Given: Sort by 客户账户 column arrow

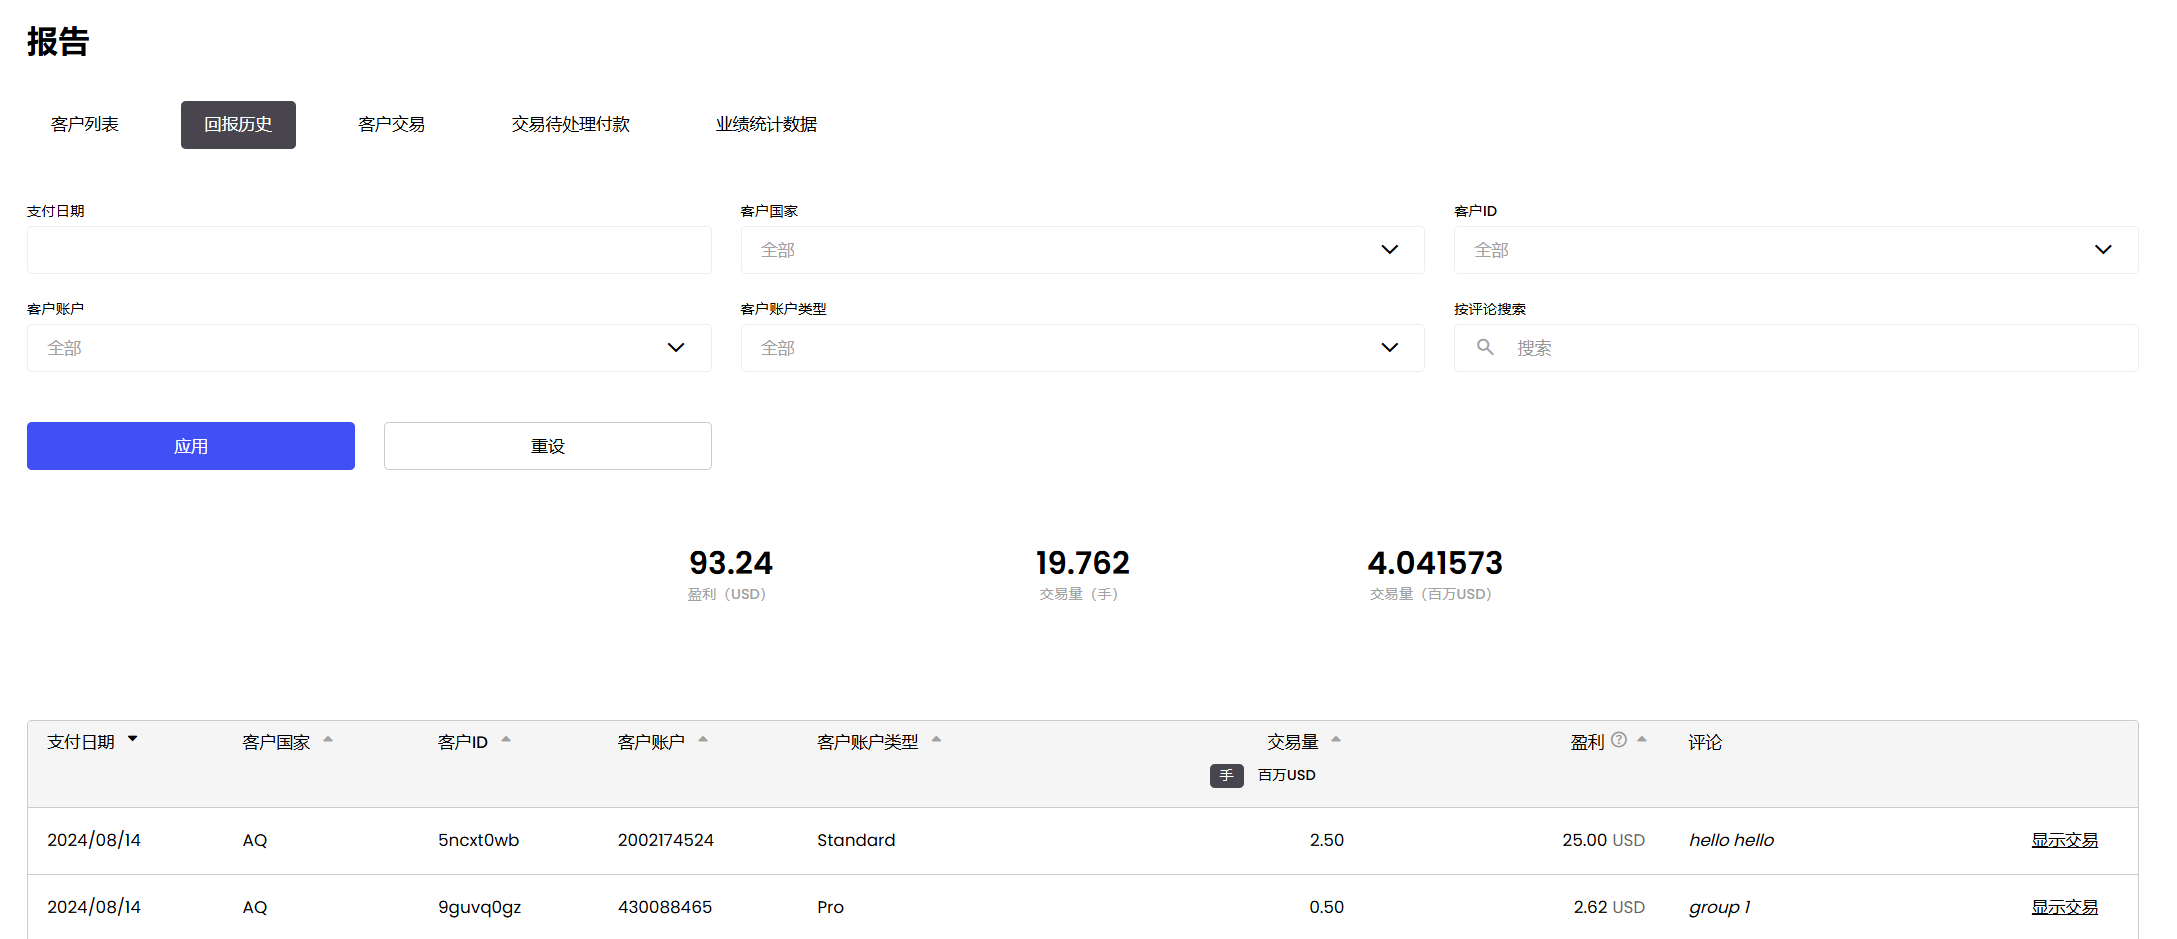Looking at the screenshot, I should click(703, 739).
